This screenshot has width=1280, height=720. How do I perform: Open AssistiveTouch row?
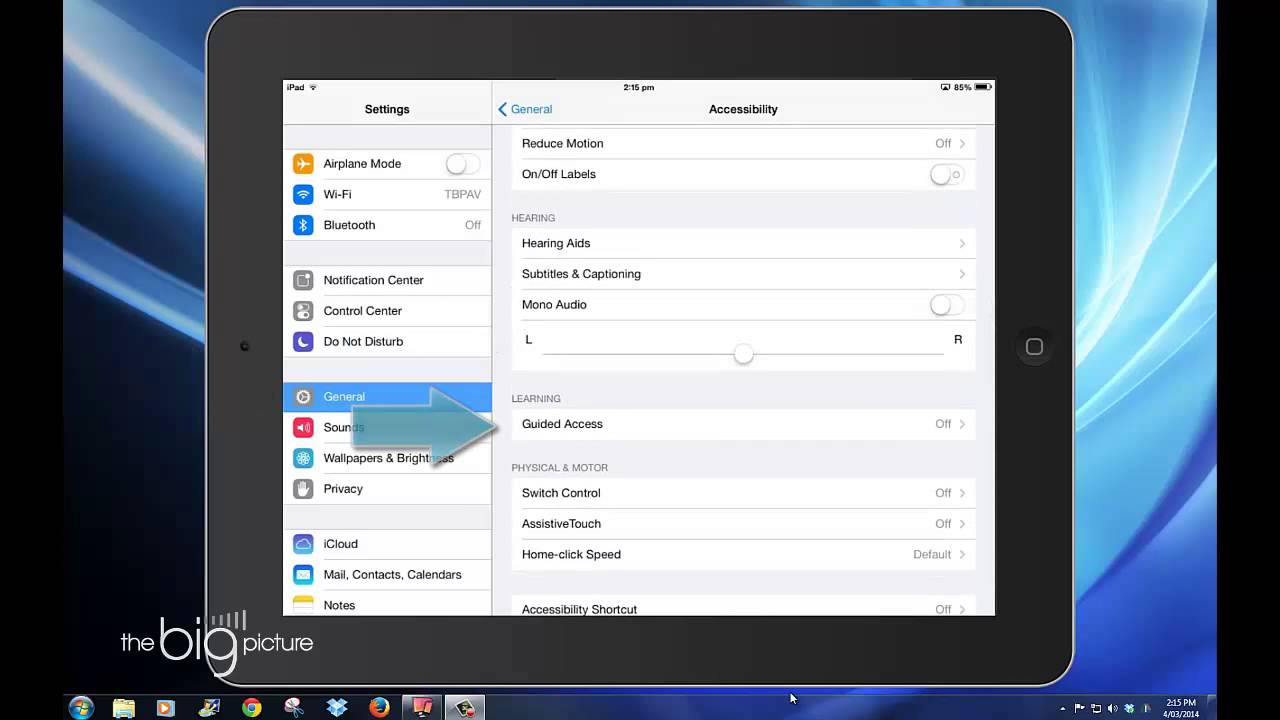tap(743, 524)
